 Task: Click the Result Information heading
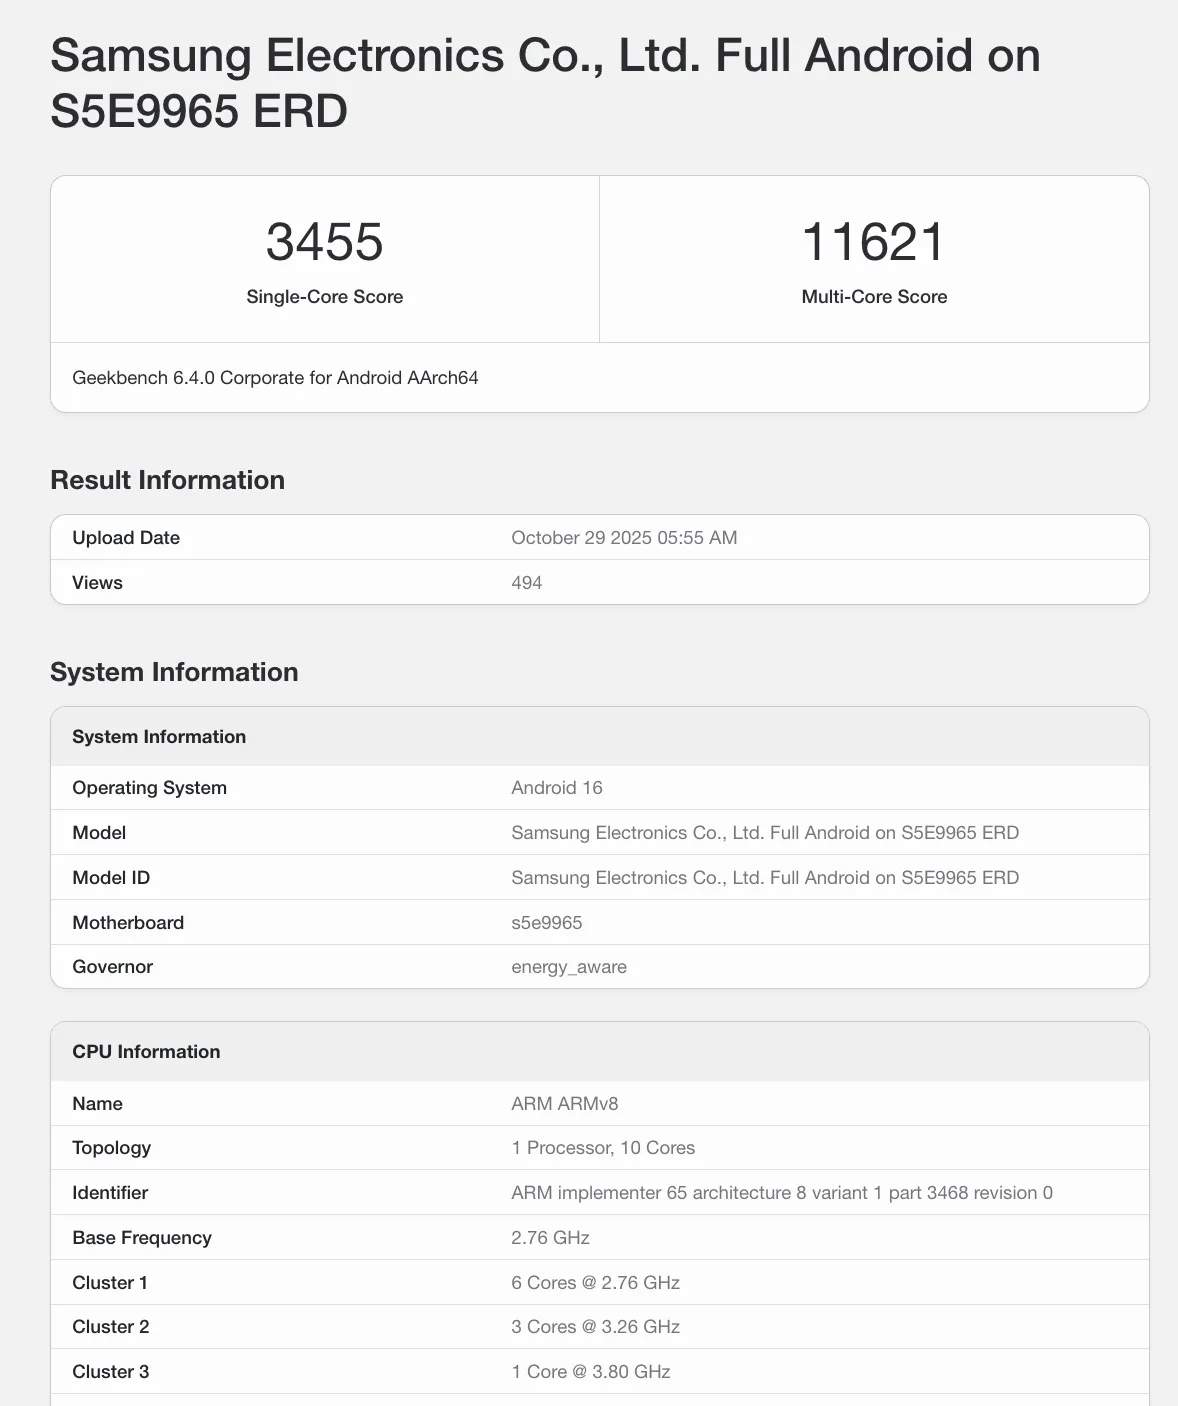point(167,480)
